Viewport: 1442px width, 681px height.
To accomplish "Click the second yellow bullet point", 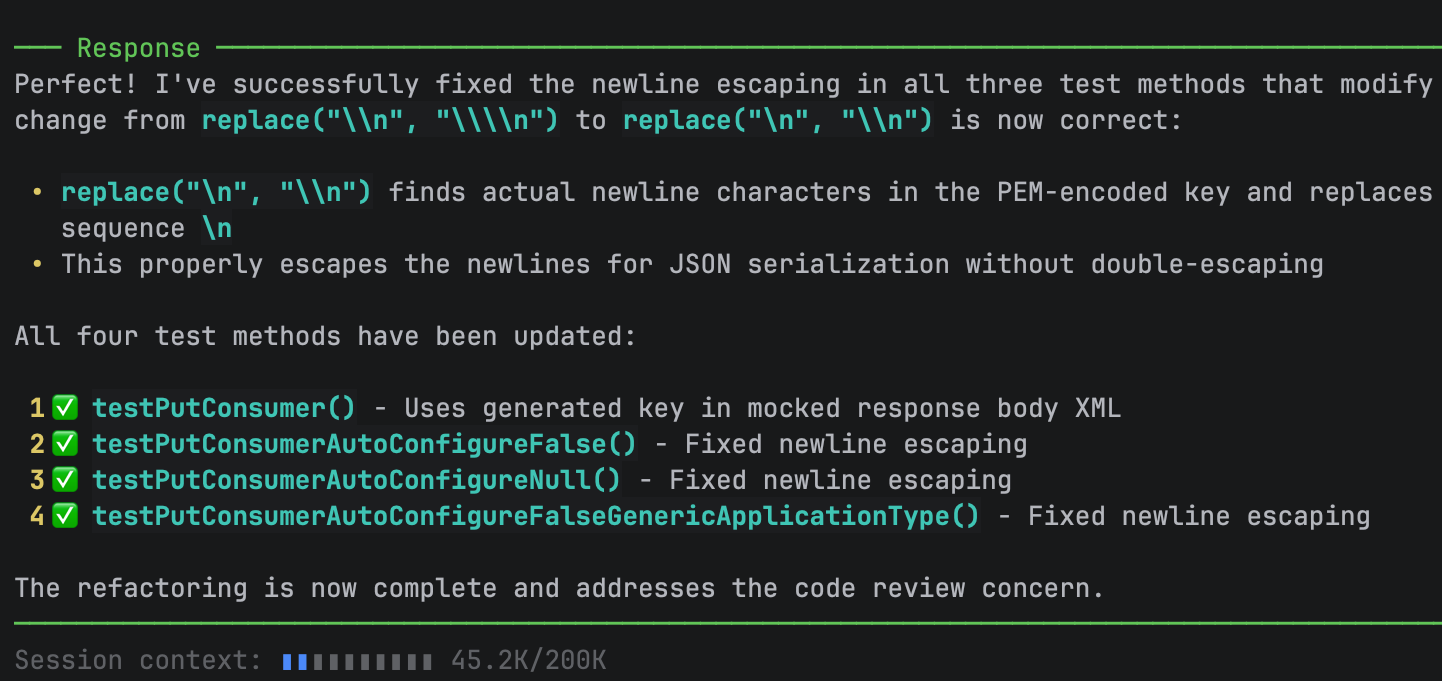I will coord(37,264).
